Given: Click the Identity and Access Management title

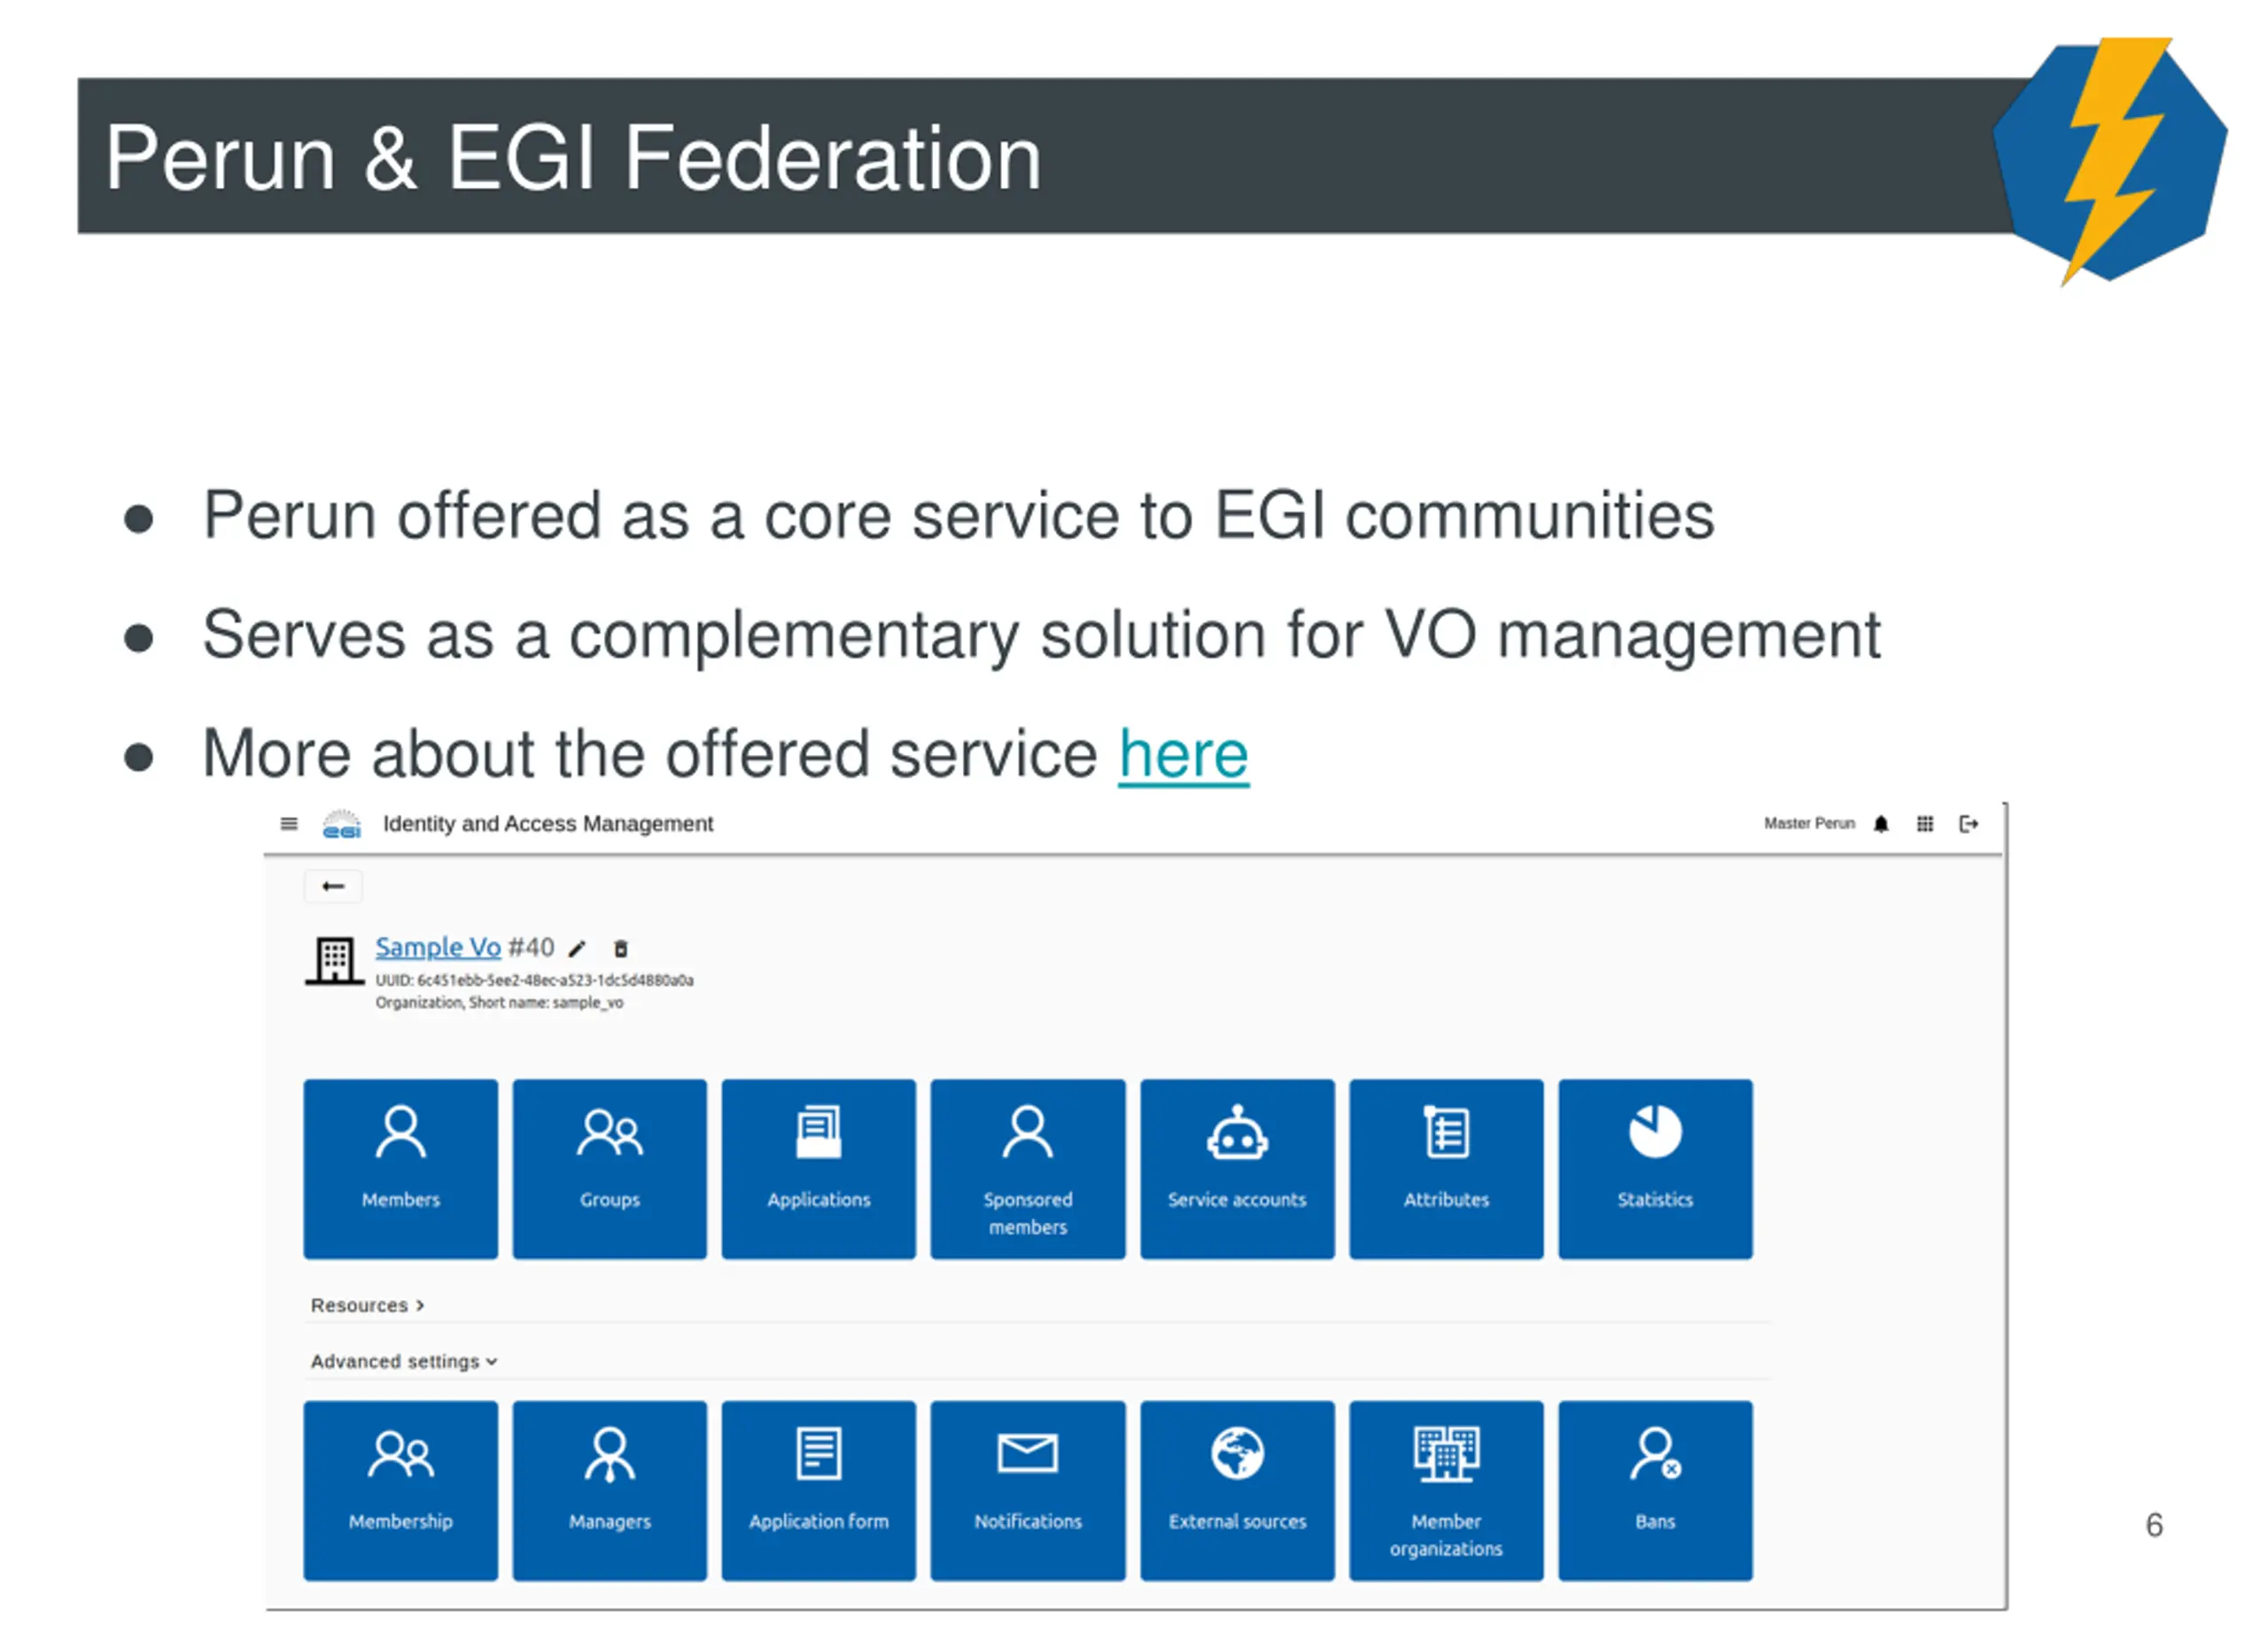Looking at the screenshot, I should pos(548,824).
